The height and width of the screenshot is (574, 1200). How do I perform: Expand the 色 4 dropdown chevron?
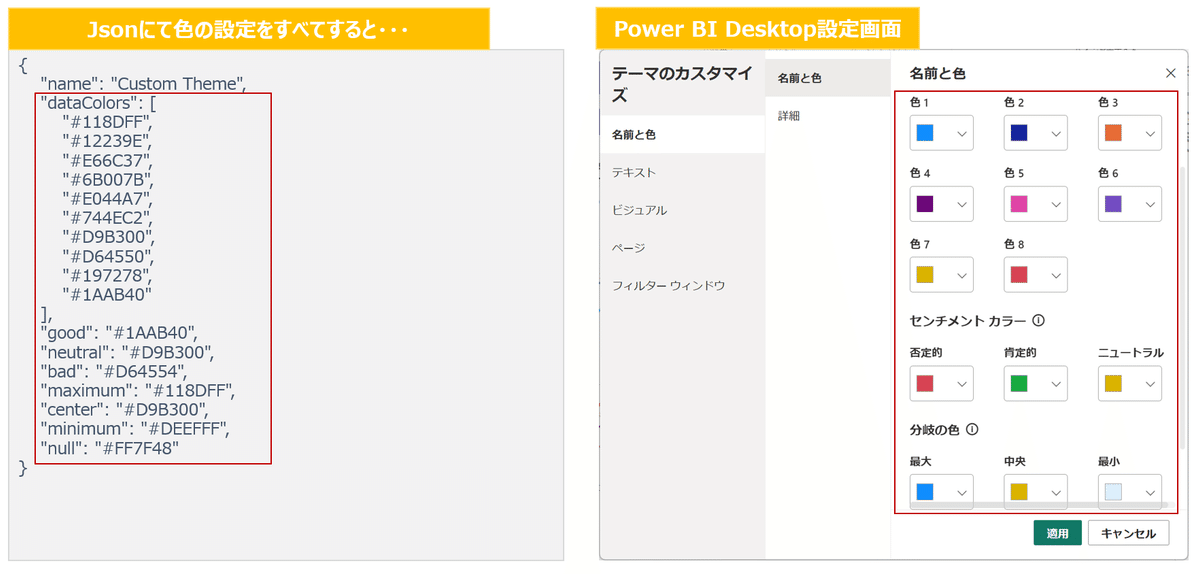(962, 204)
